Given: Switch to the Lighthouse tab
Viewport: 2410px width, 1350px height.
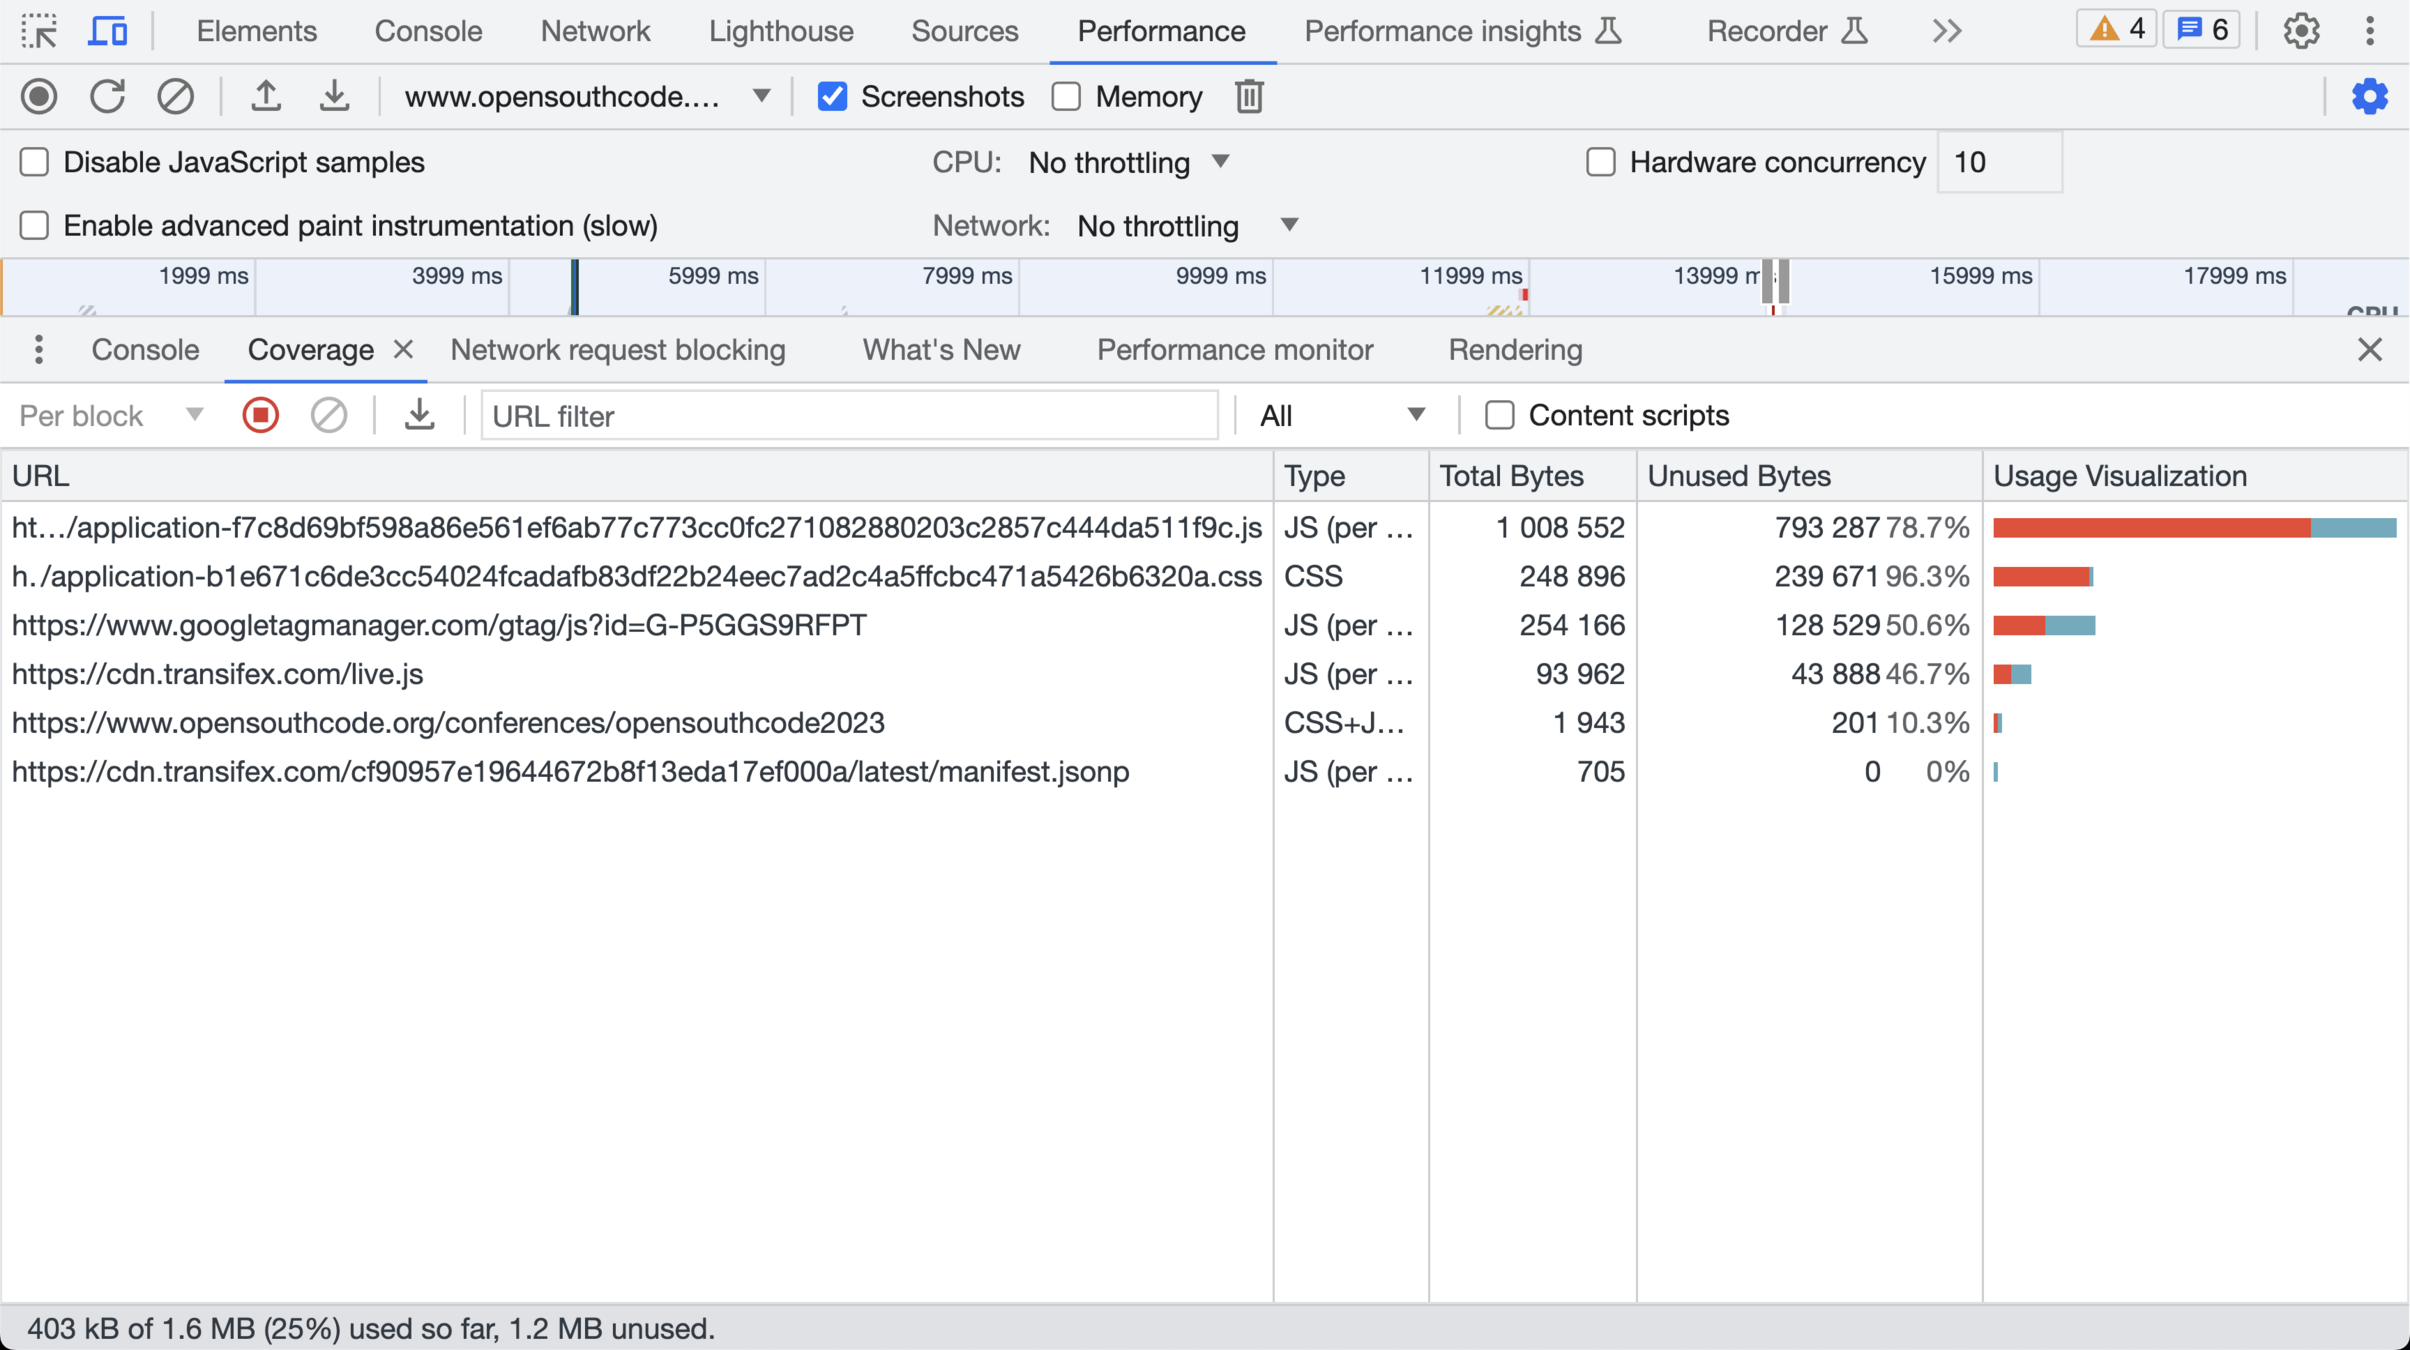Looking at the screenshot, I should (x=780, y=31).
